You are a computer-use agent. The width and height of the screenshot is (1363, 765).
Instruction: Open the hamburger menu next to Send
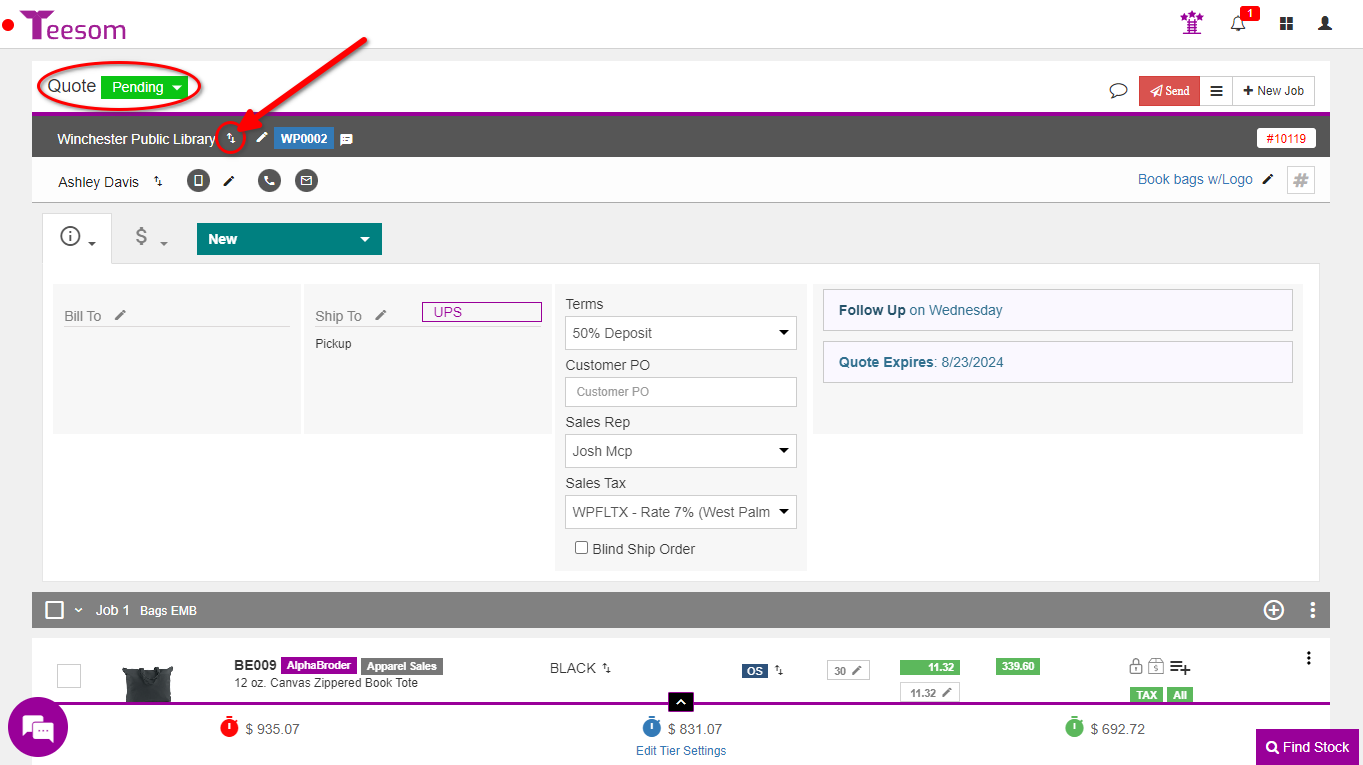[x=1216, y=91]
